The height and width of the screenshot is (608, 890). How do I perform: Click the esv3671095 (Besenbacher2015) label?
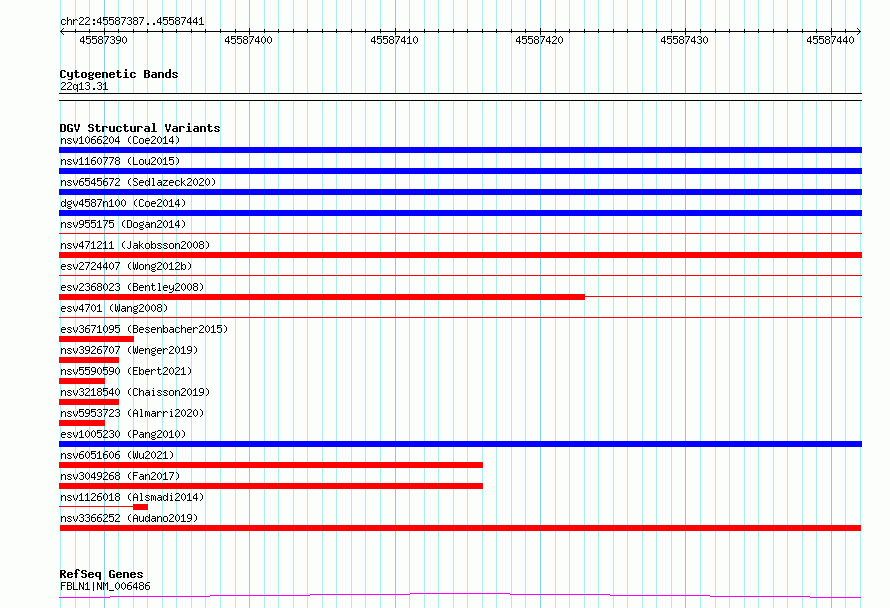point(144,329)
